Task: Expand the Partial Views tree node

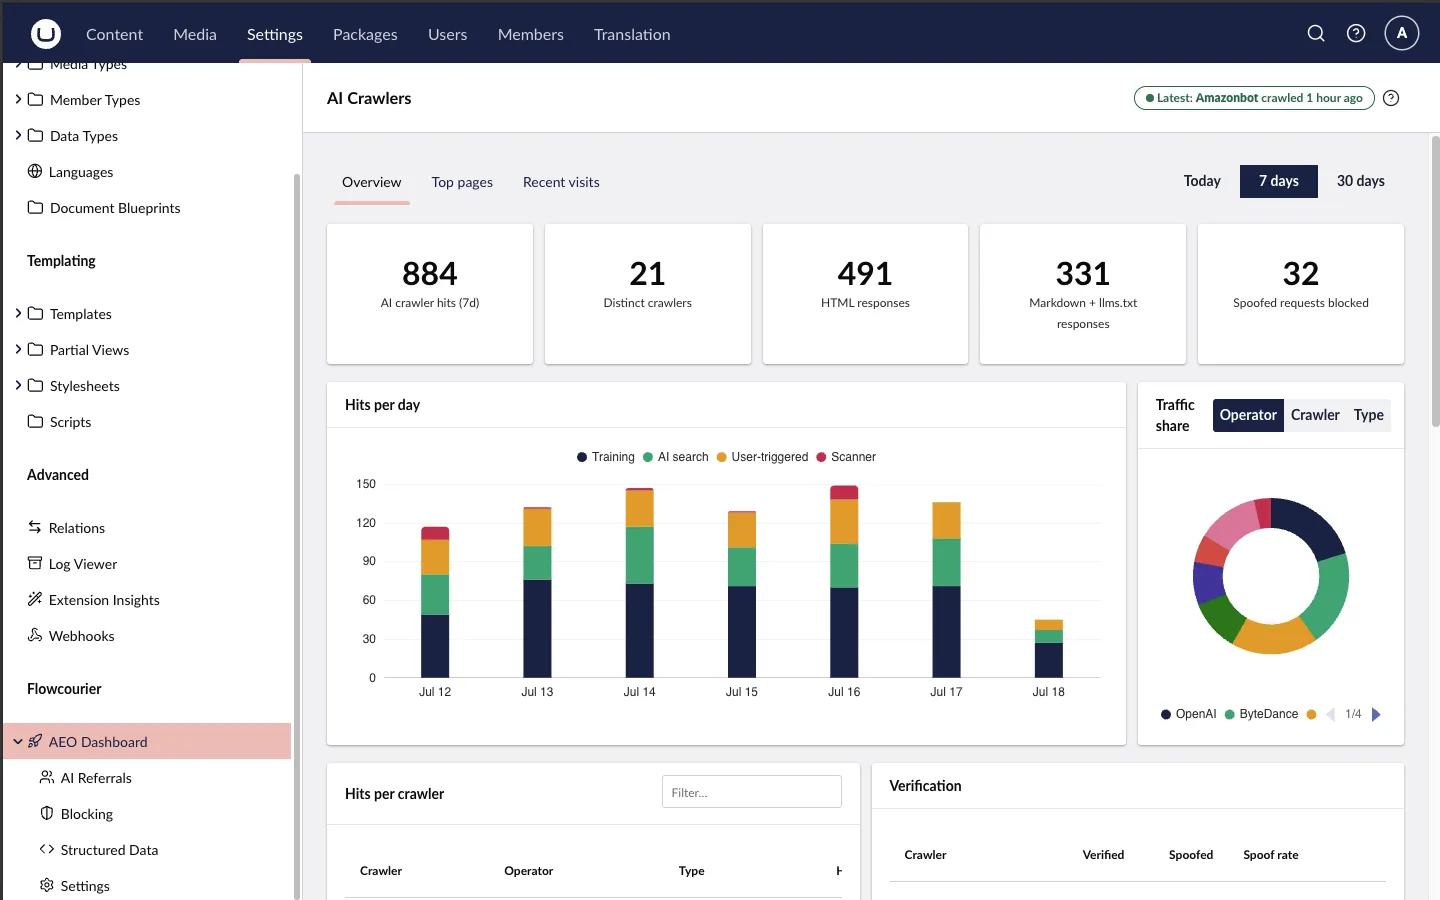Action: (x=18, y=349)
